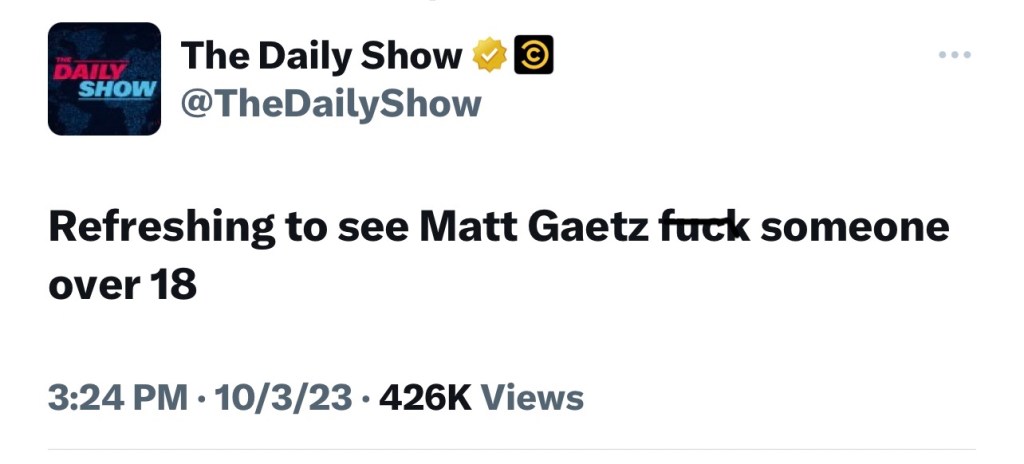1024x464 pixels.
Task: Open the @TheDailyShow handle link
Action: click(x=331, y=103)
